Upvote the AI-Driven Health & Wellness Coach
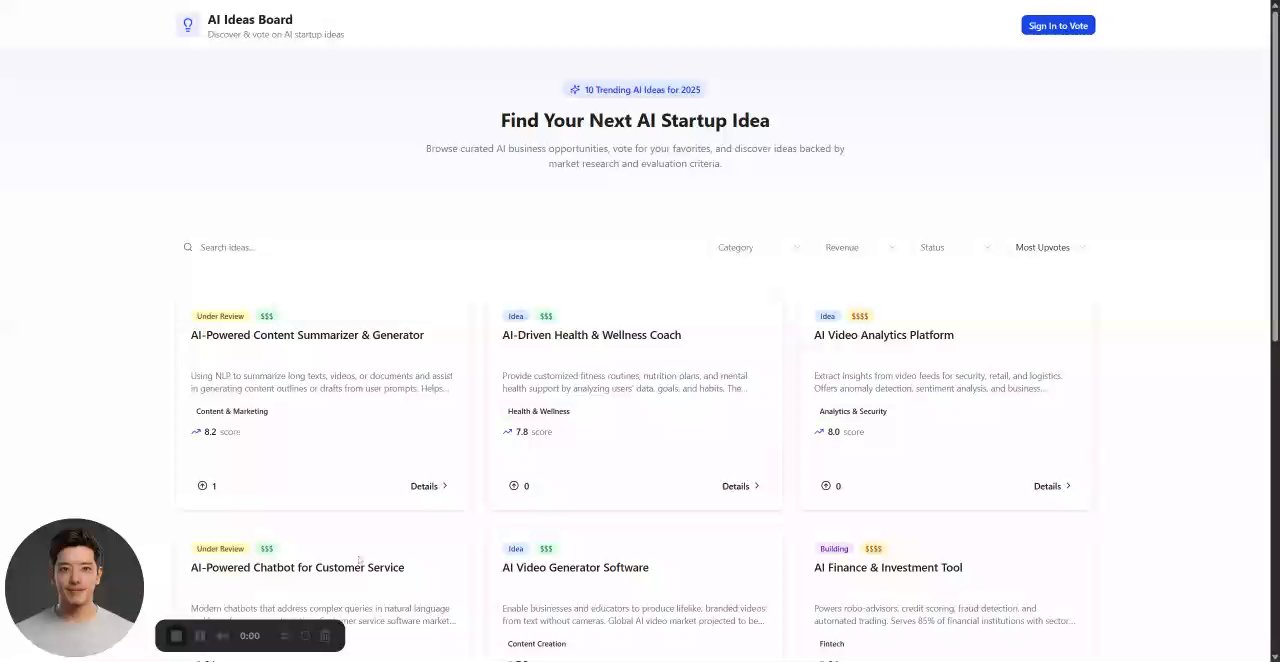This screenshot has width=1280, height=662. click(x=514, y=486)
